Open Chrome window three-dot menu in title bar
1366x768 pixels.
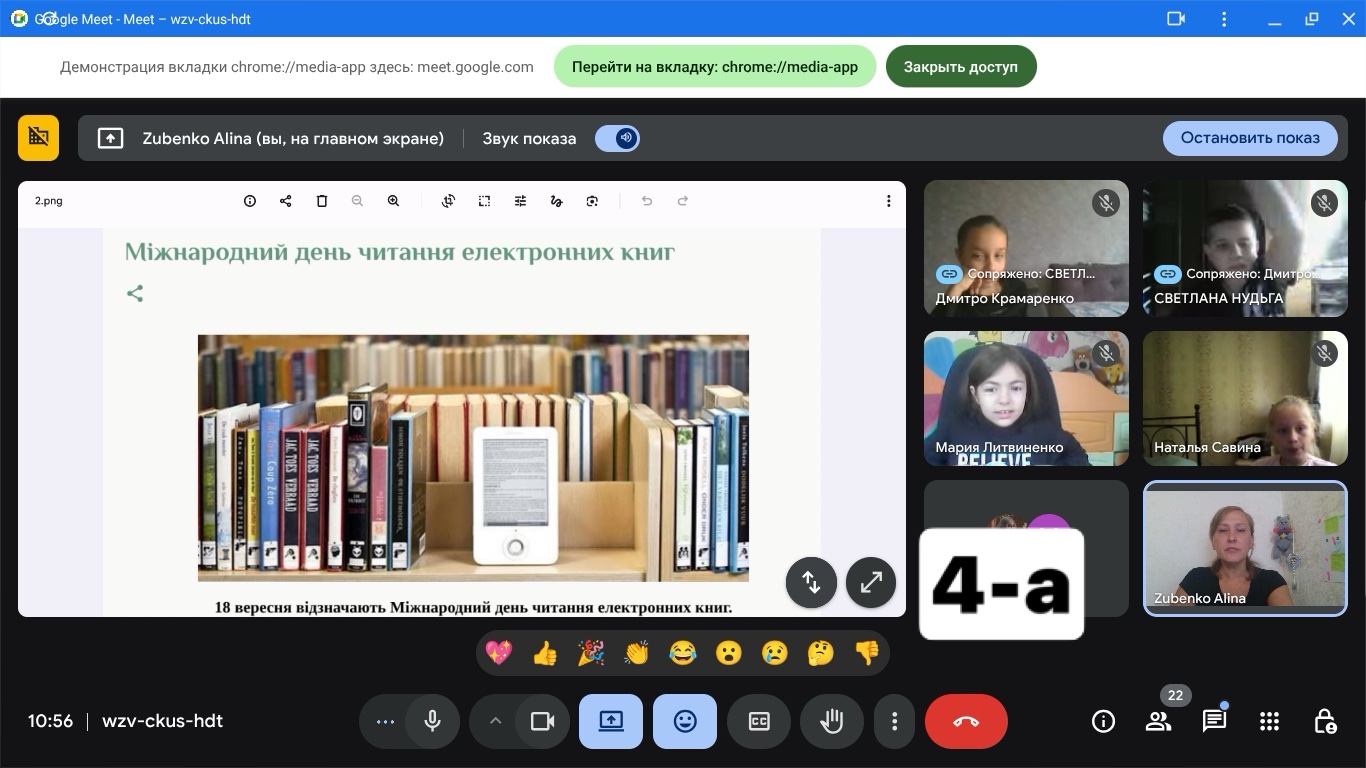pyautogui.click(x=1225, y=19)
